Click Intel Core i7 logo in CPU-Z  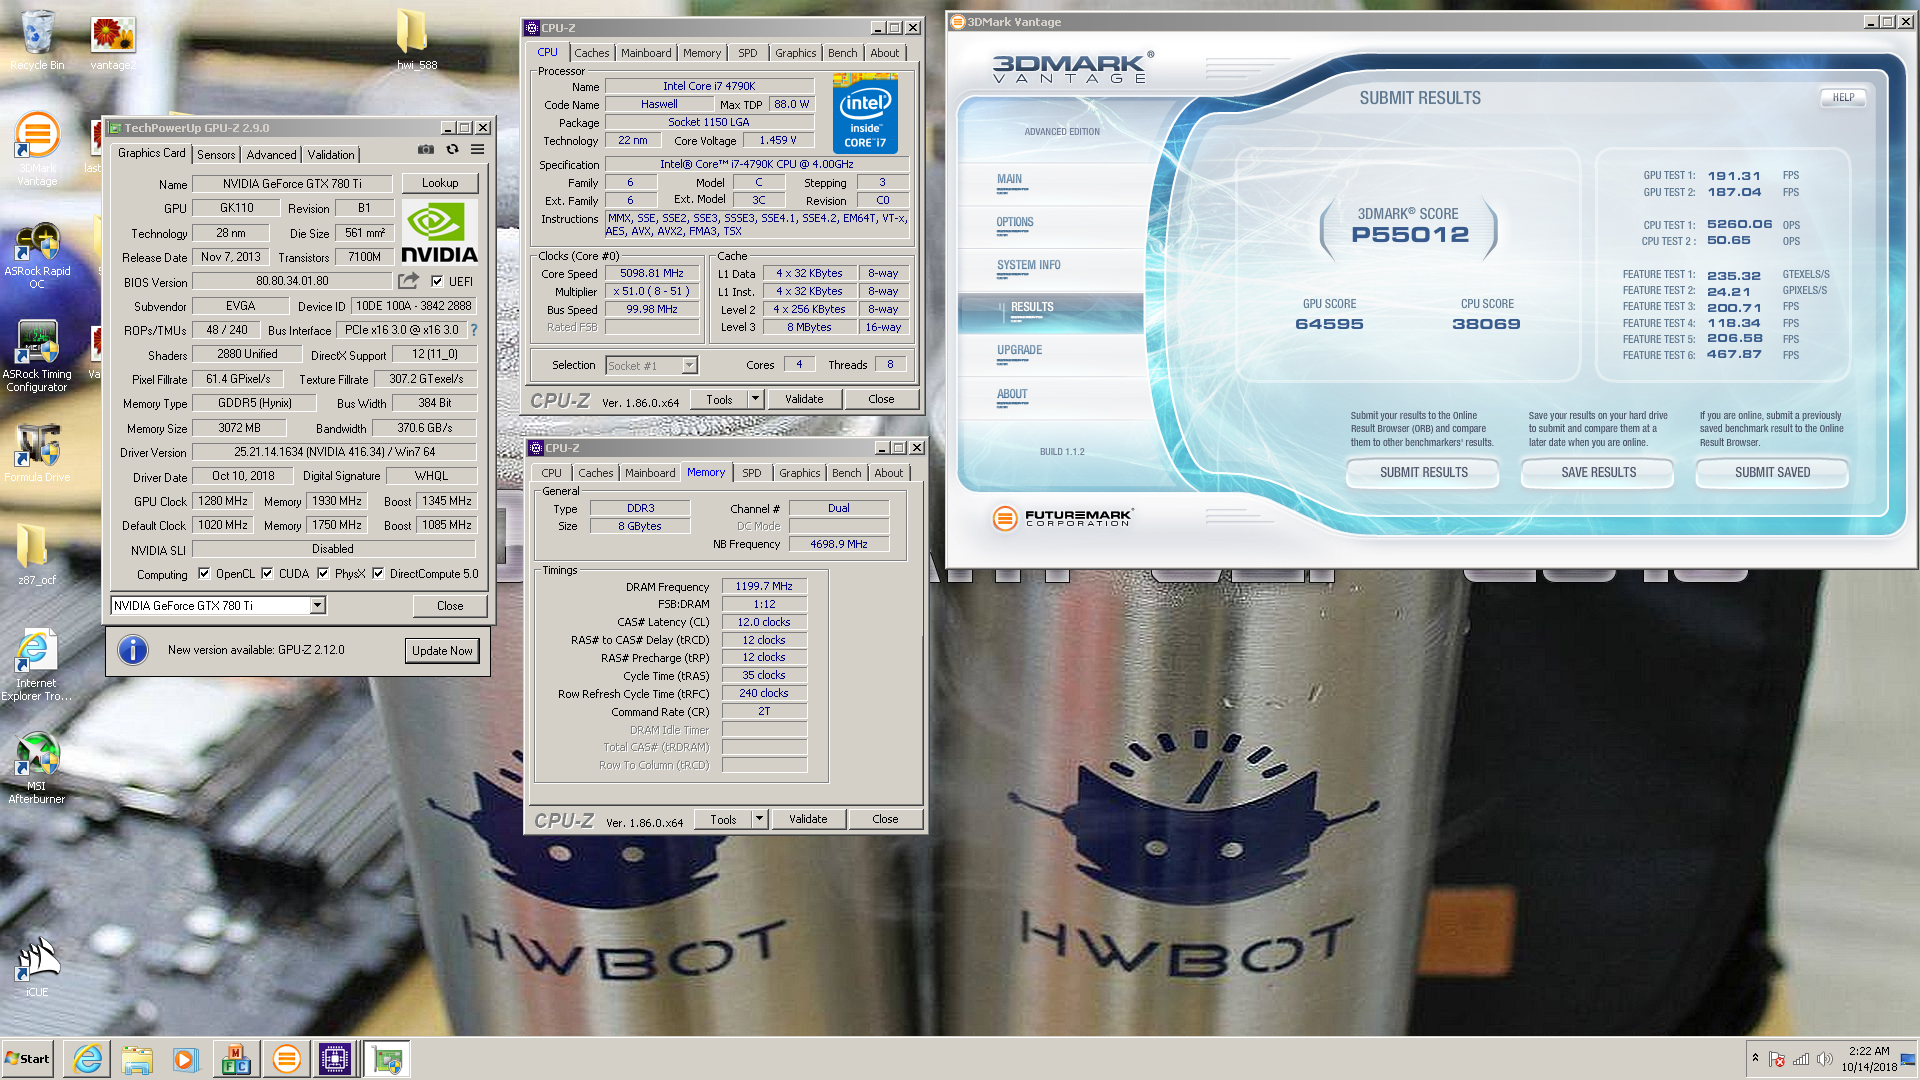click(x=865, y=113)
